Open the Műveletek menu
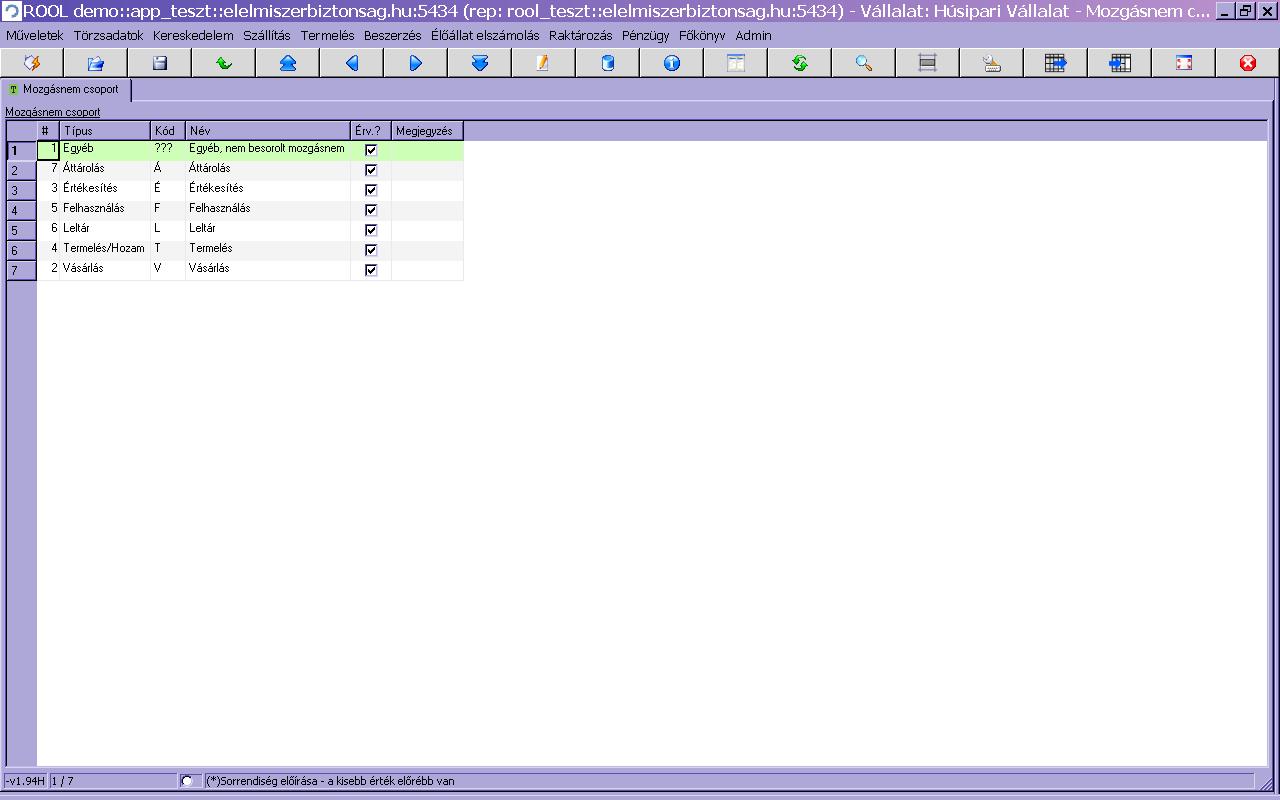The height and width of the screenshot is (800, 1280). 35,35
